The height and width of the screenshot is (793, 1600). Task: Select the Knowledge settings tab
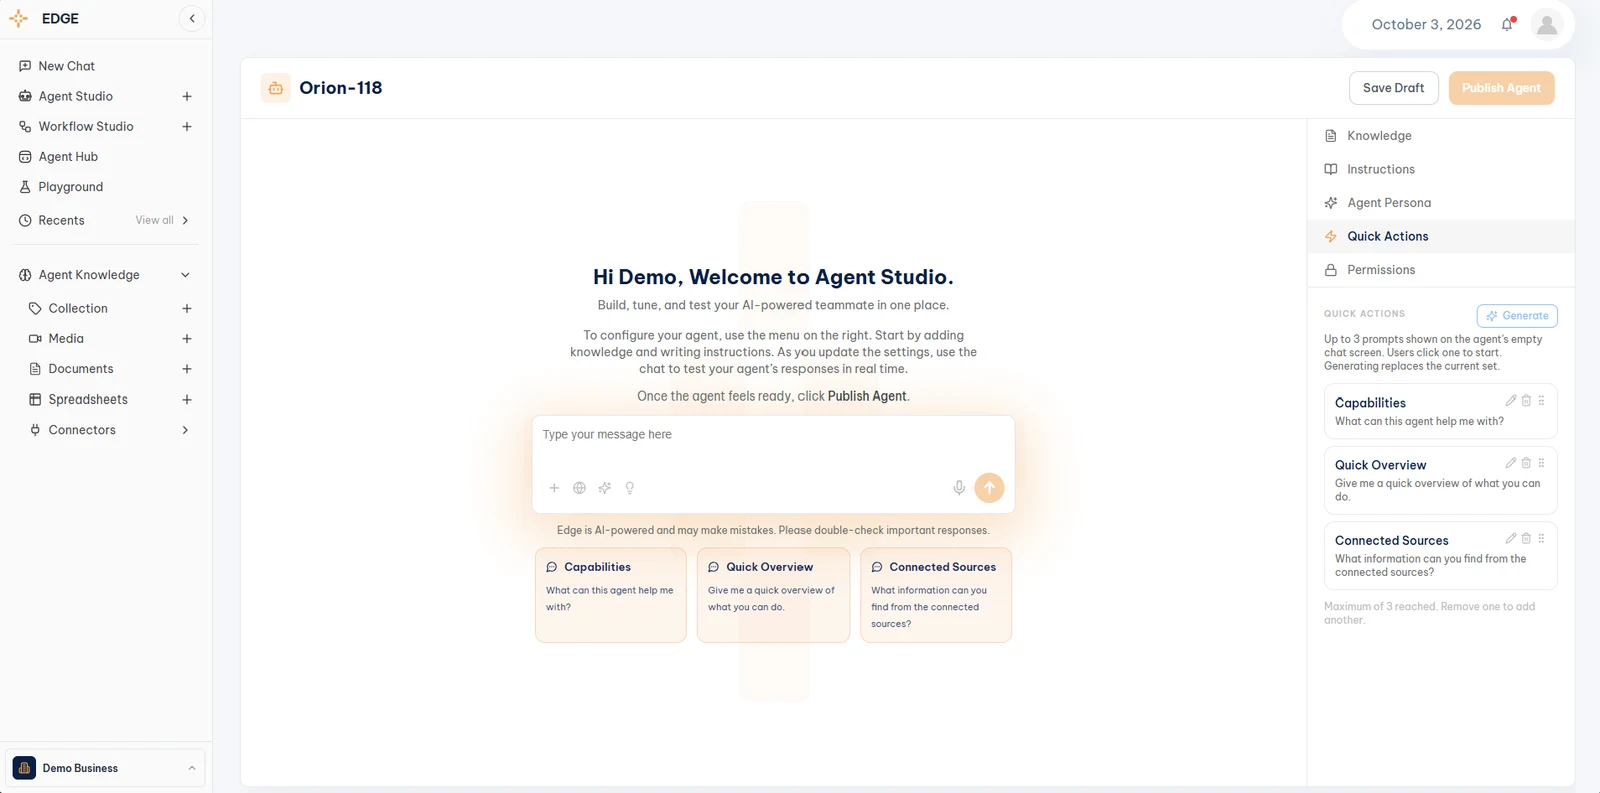(x=1441, y=136)
